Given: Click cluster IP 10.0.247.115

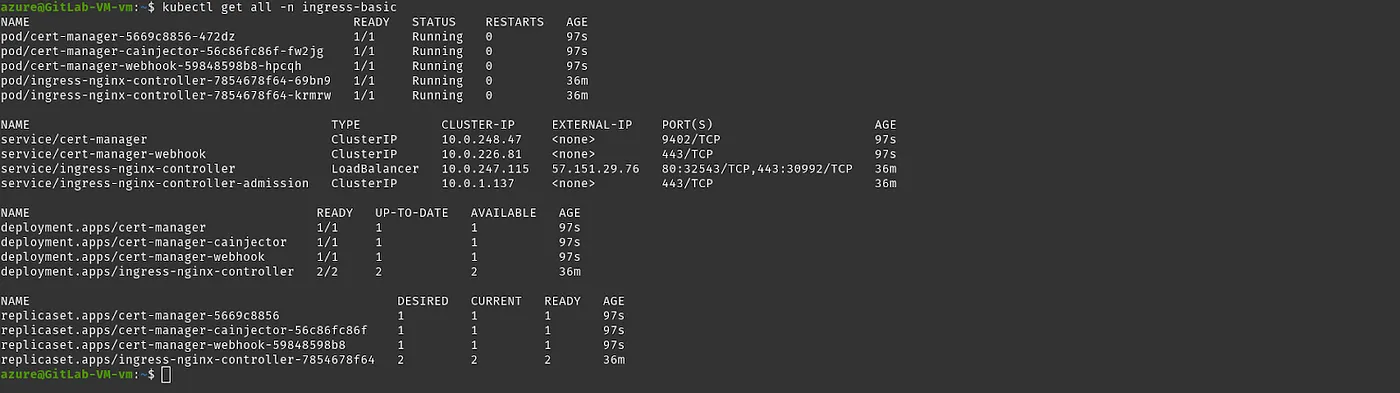Looking at the screenshot, I should coord(485,169).
